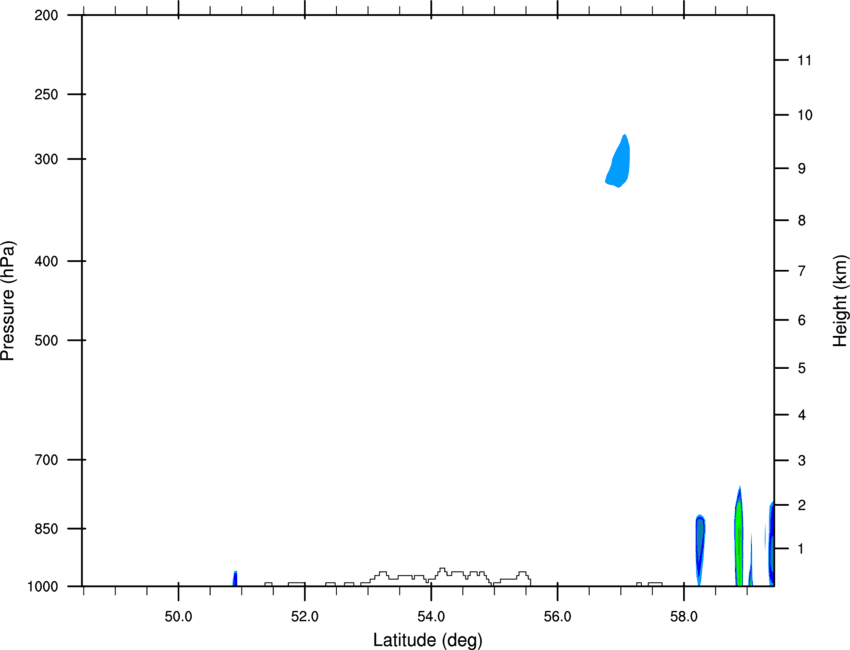The height and width of the screenshot is (650, 850).
Task: Click the 56.0 latitude label
Action: [x=558, y=617]
